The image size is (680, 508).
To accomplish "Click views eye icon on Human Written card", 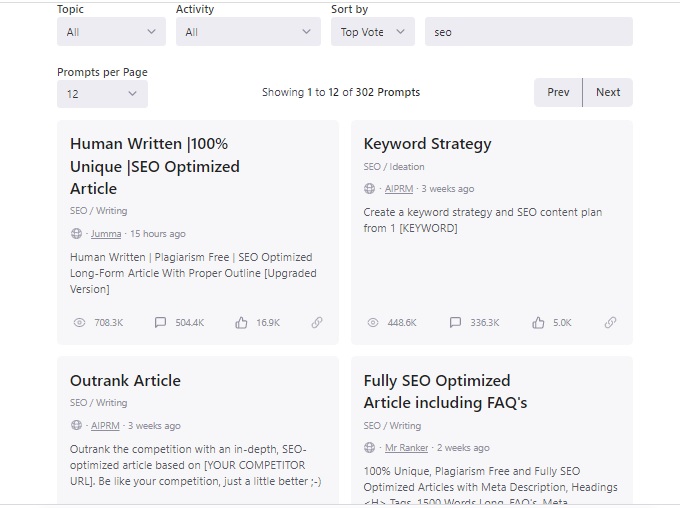I will 80,323.
